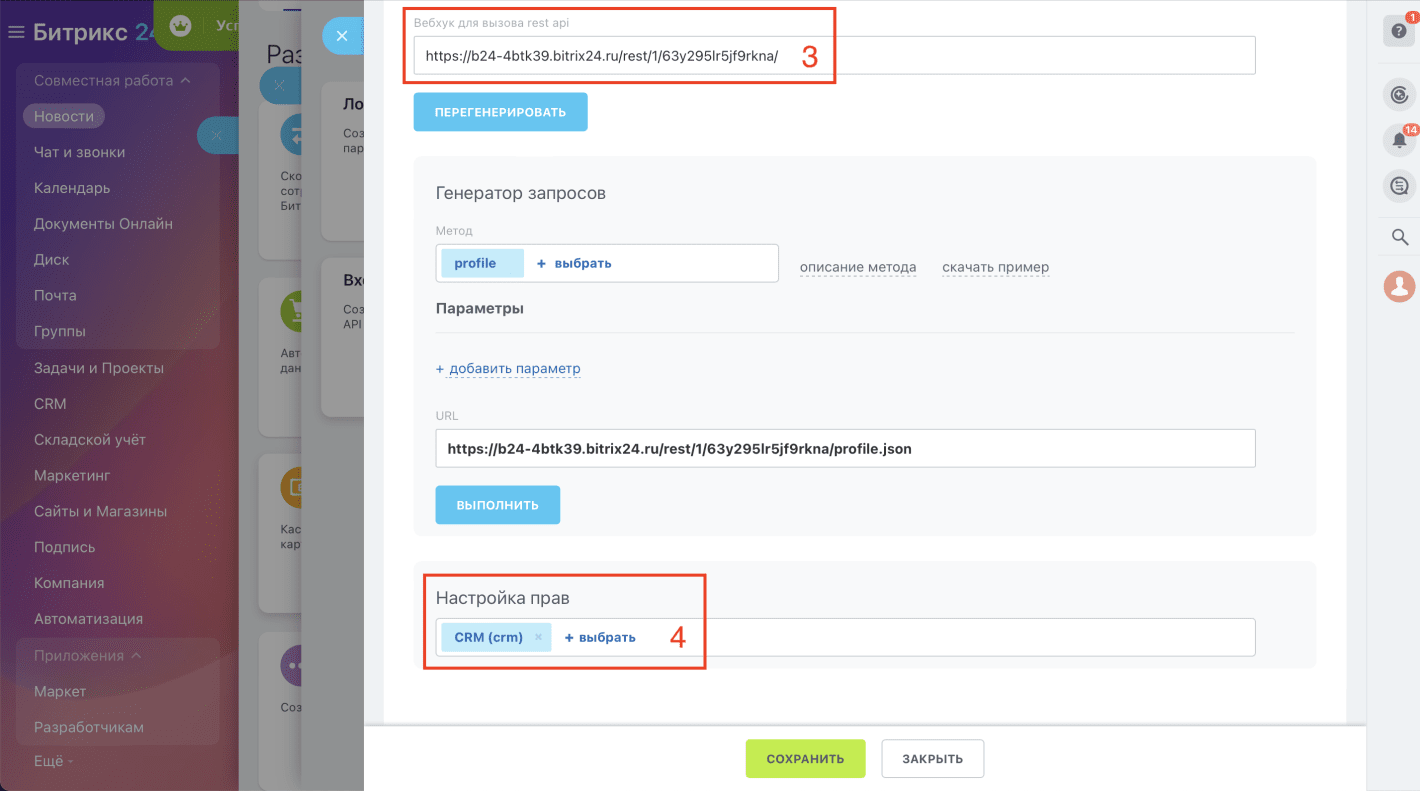Close the slider panel with X button
This screenshot has width=1420, height=791.
coord(341,36)
